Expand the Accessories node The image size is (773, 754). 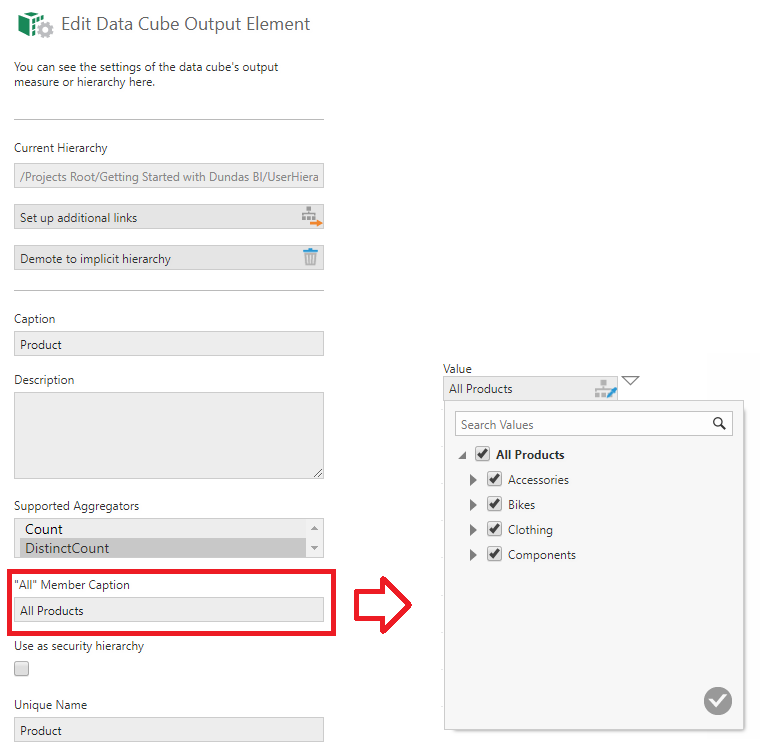point(473,480)
